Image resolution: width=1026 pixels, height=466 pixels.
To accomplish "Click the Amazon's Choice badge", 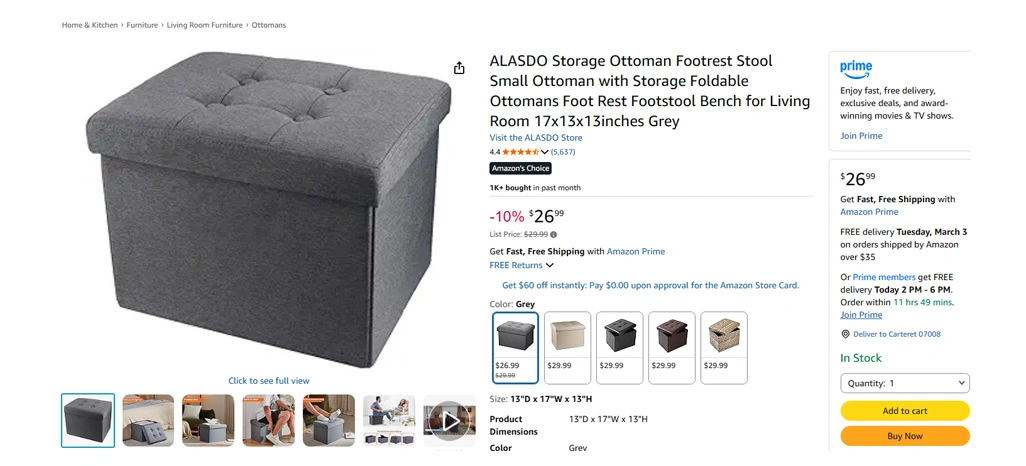I will tap(520, 168).
